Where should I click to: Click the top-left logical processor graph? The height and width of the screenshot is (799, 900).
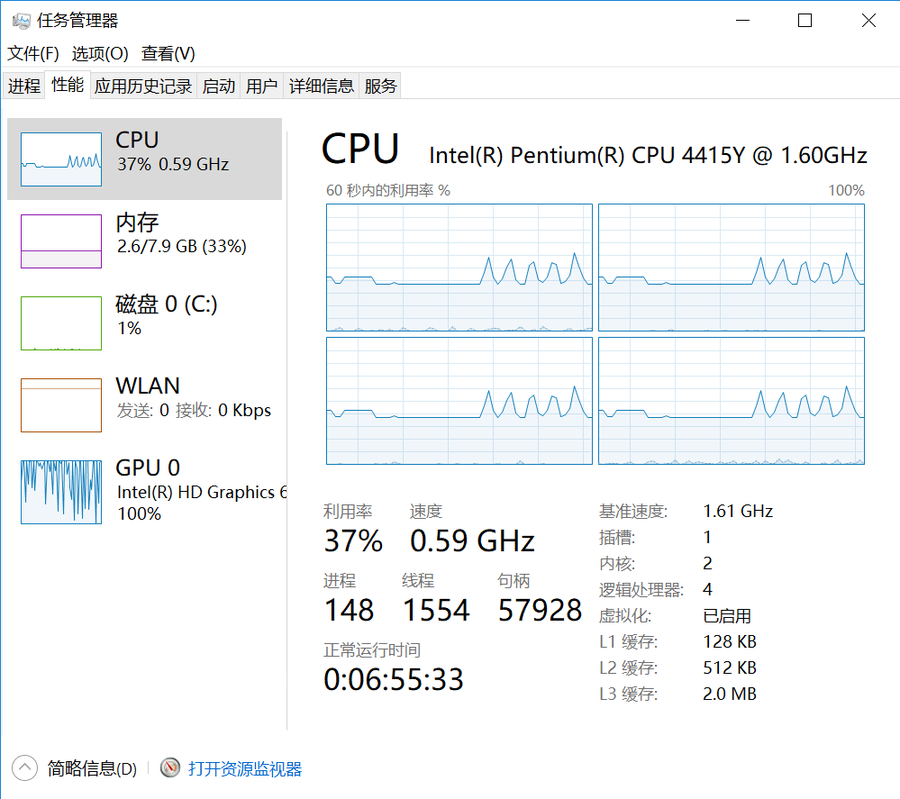pyautogui.click(x=459, y=267)
